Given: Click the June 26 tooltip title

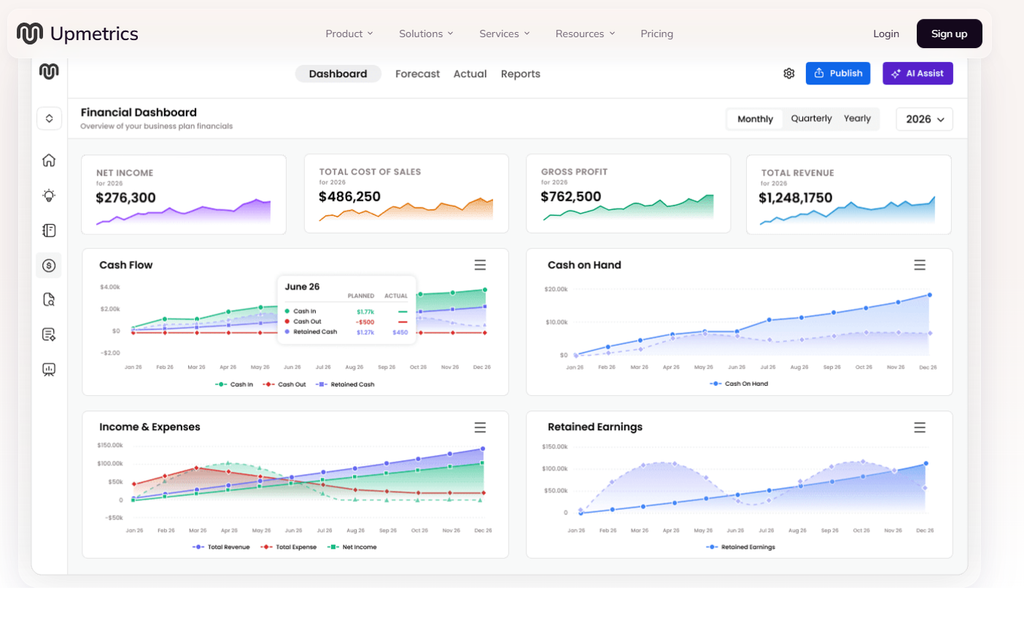Looking at the screenshot, I should click(302, 287).
